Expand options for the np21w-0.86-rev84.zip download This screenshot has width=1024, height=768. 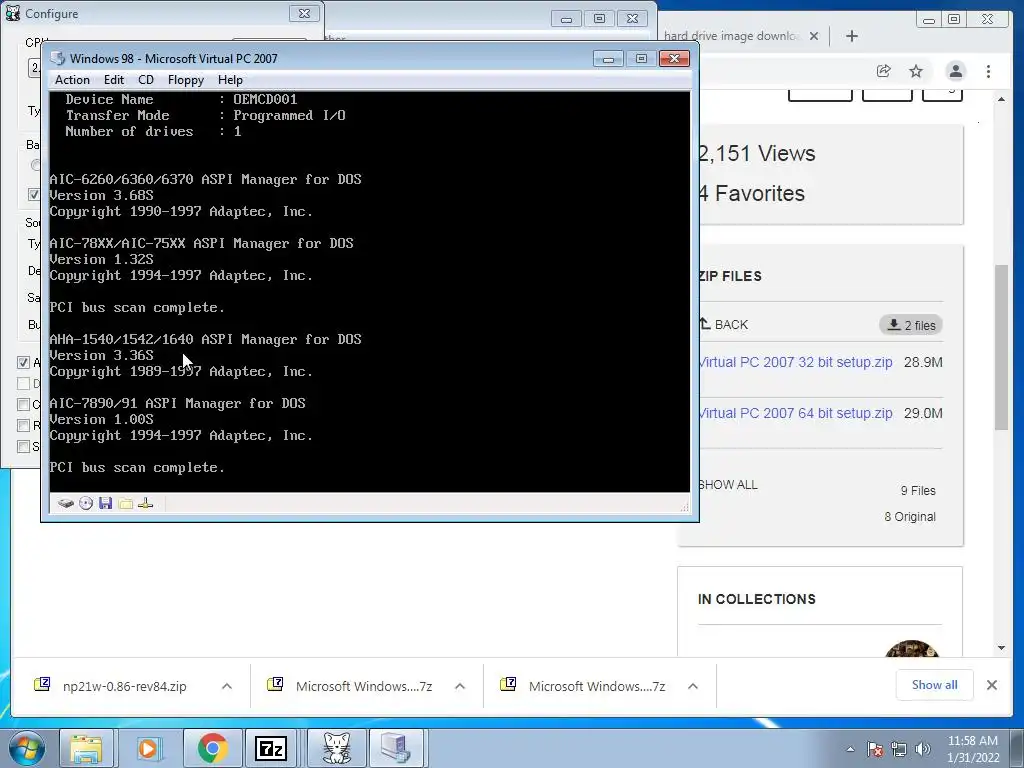click(x=227, y=686)
